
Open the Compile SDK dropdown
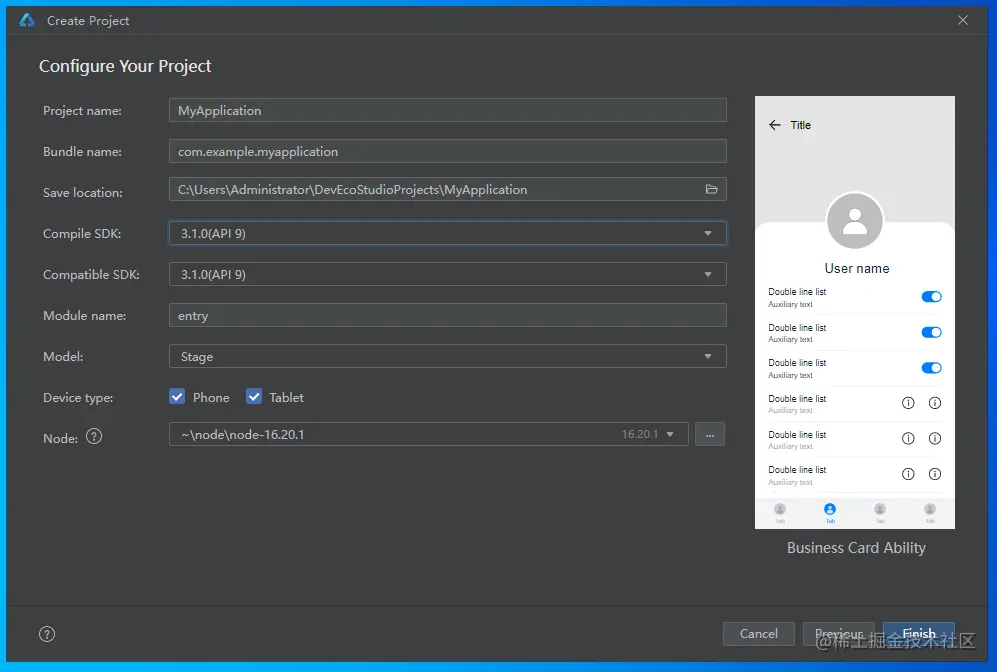(448, 233)
